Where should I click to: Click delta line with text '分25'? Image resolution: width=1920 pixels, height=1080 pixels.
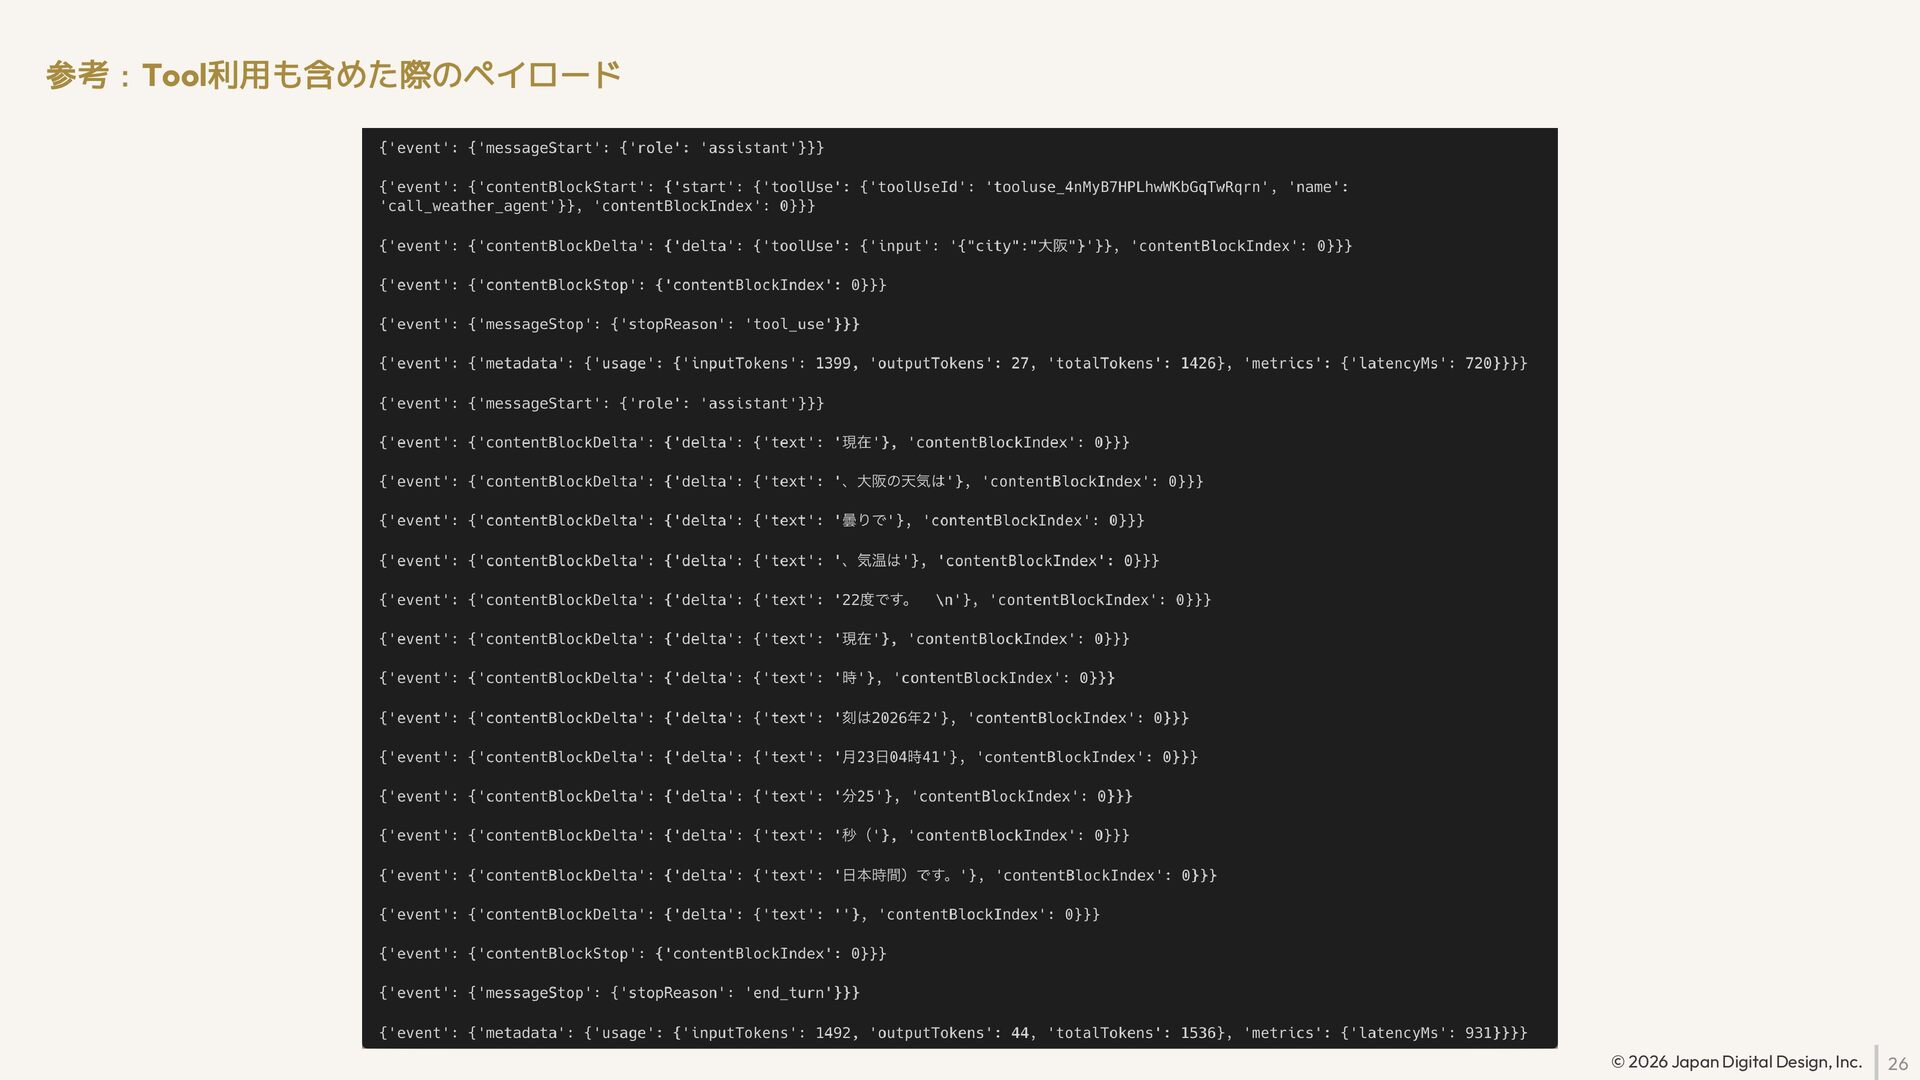pyautogui.click(x=755, y=797)
